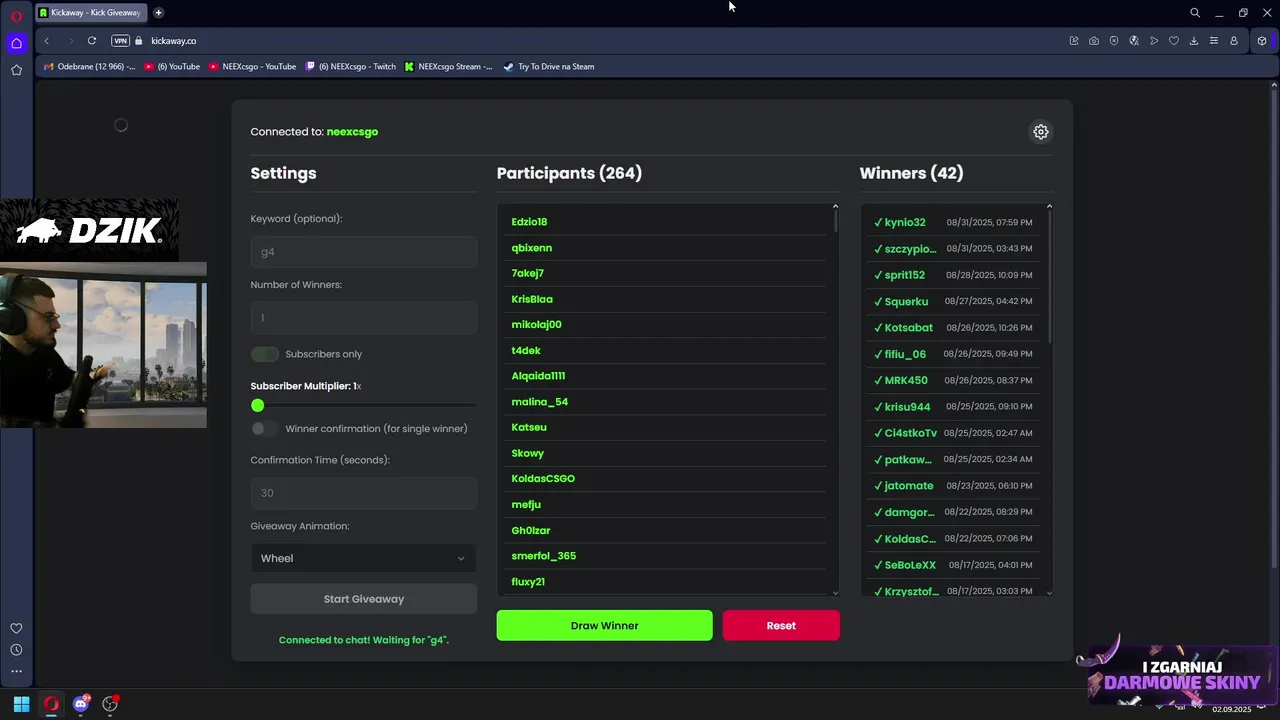1280x720 pixels.
Task: Open the page translate icon
Action: [x=1134, y=41]
